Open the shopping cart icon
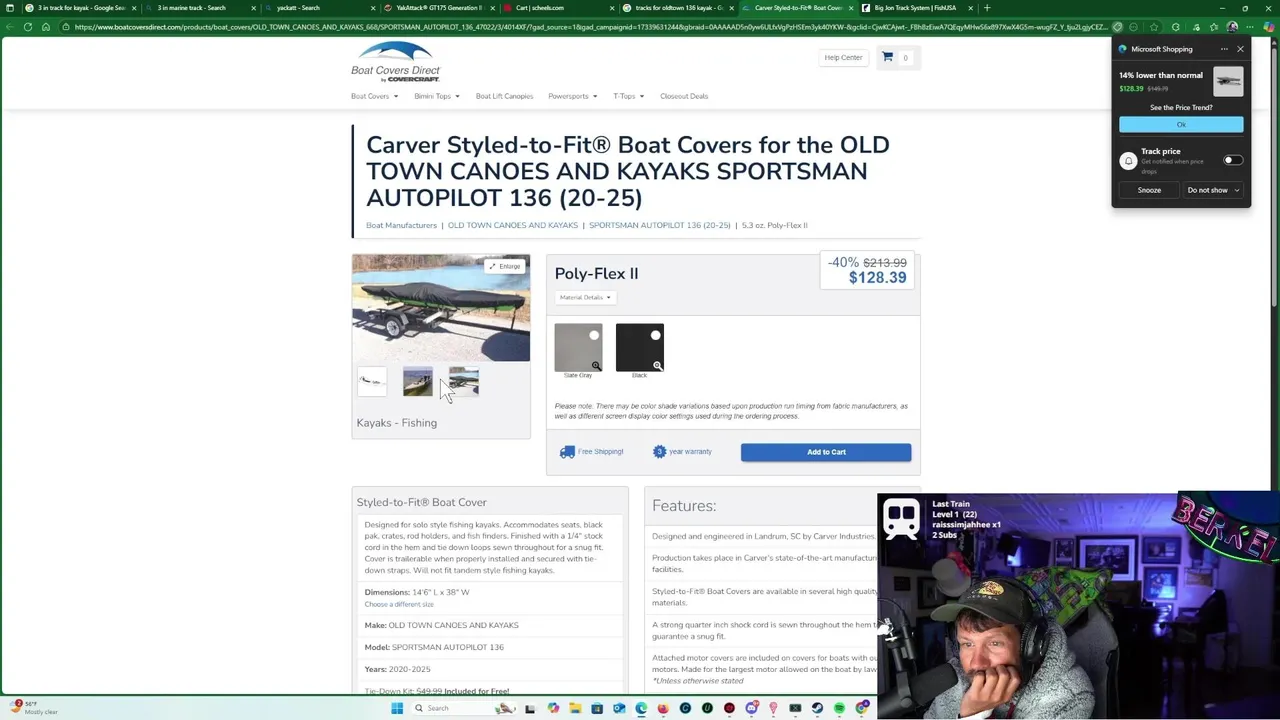Screen dimensions: 1280x720 click(x=887, y=57)
